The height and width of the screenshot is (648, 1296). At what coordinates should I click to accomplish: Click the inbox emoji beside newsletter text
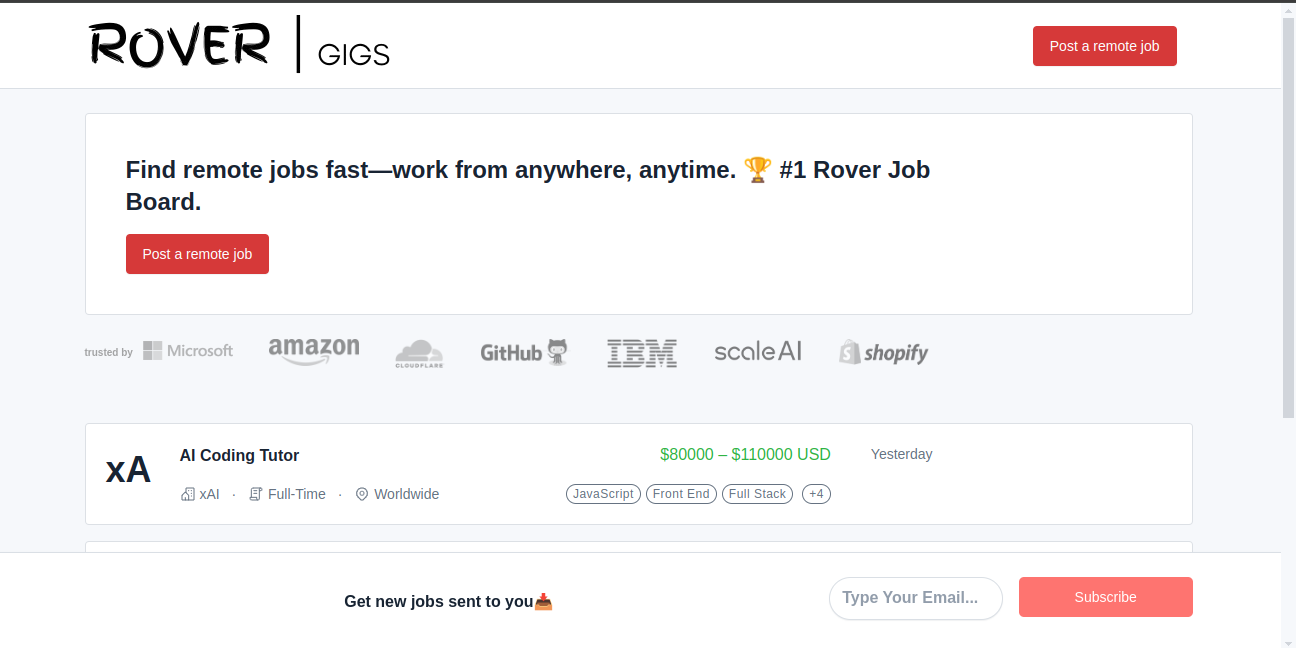click(x=543, y=601)
